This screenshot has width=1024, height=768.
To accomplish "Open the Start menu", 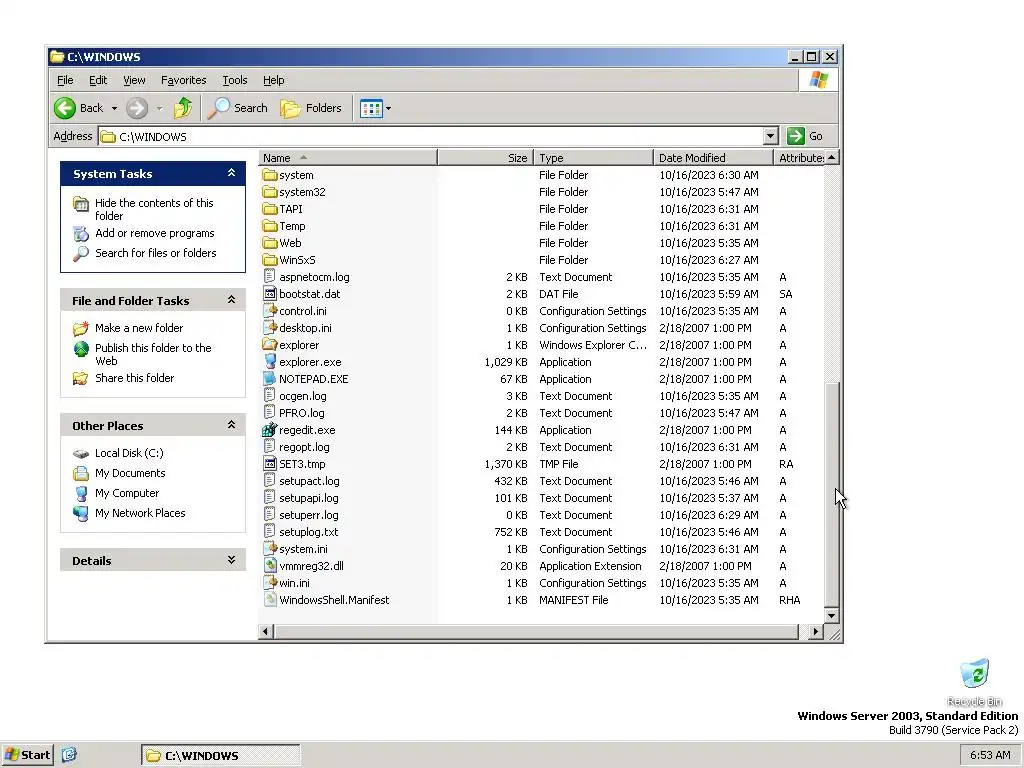I will (27, 755).
